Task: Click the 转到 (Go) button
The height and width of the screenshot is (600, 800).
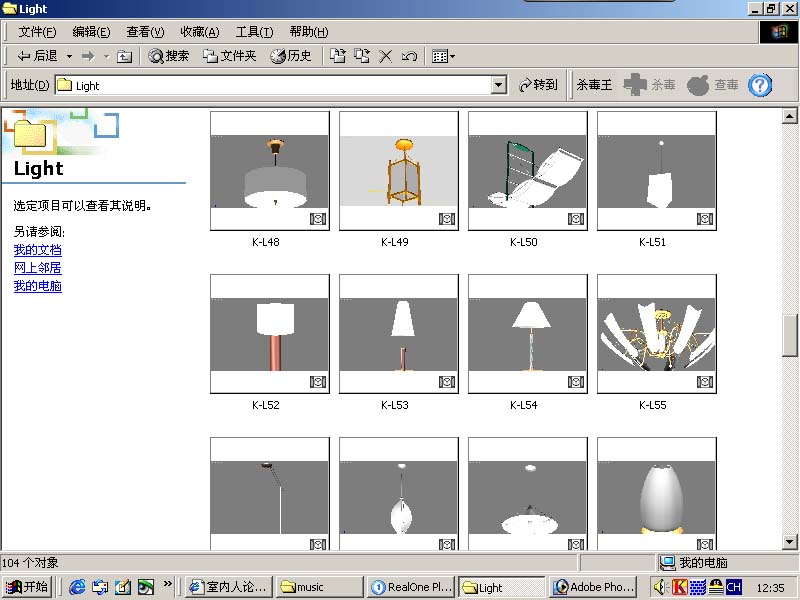Action: point(538,85)
